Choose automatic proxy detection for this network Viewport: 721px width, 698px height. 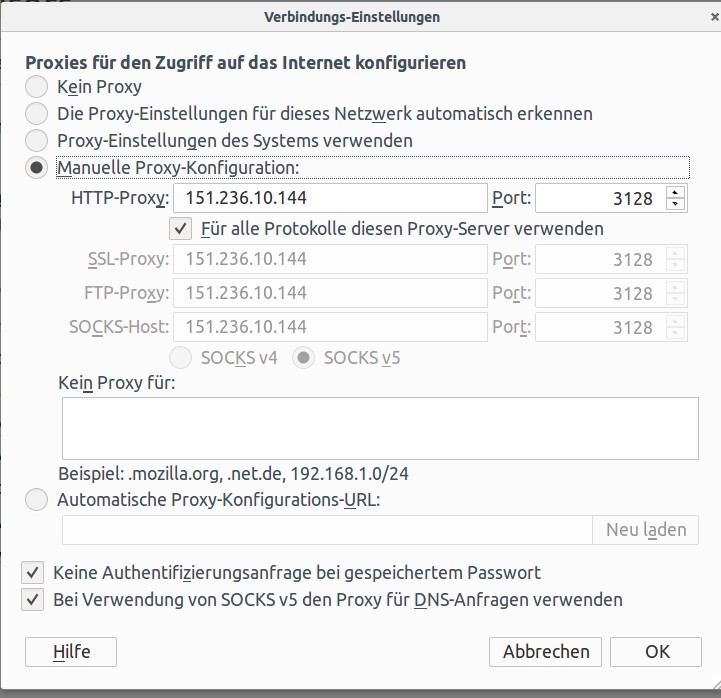pyautogui.click(x=36, y=114)
